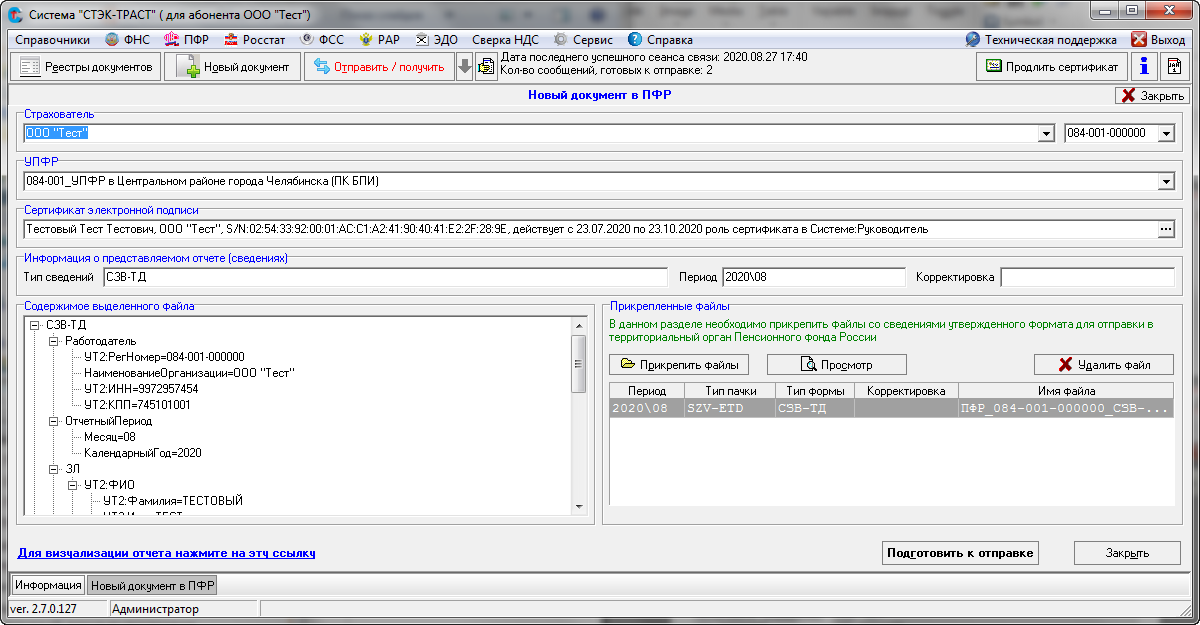Open the Сверка НДС menu
The width and height of the screenshot is (1200, 625).
click(x=505, y=40)
